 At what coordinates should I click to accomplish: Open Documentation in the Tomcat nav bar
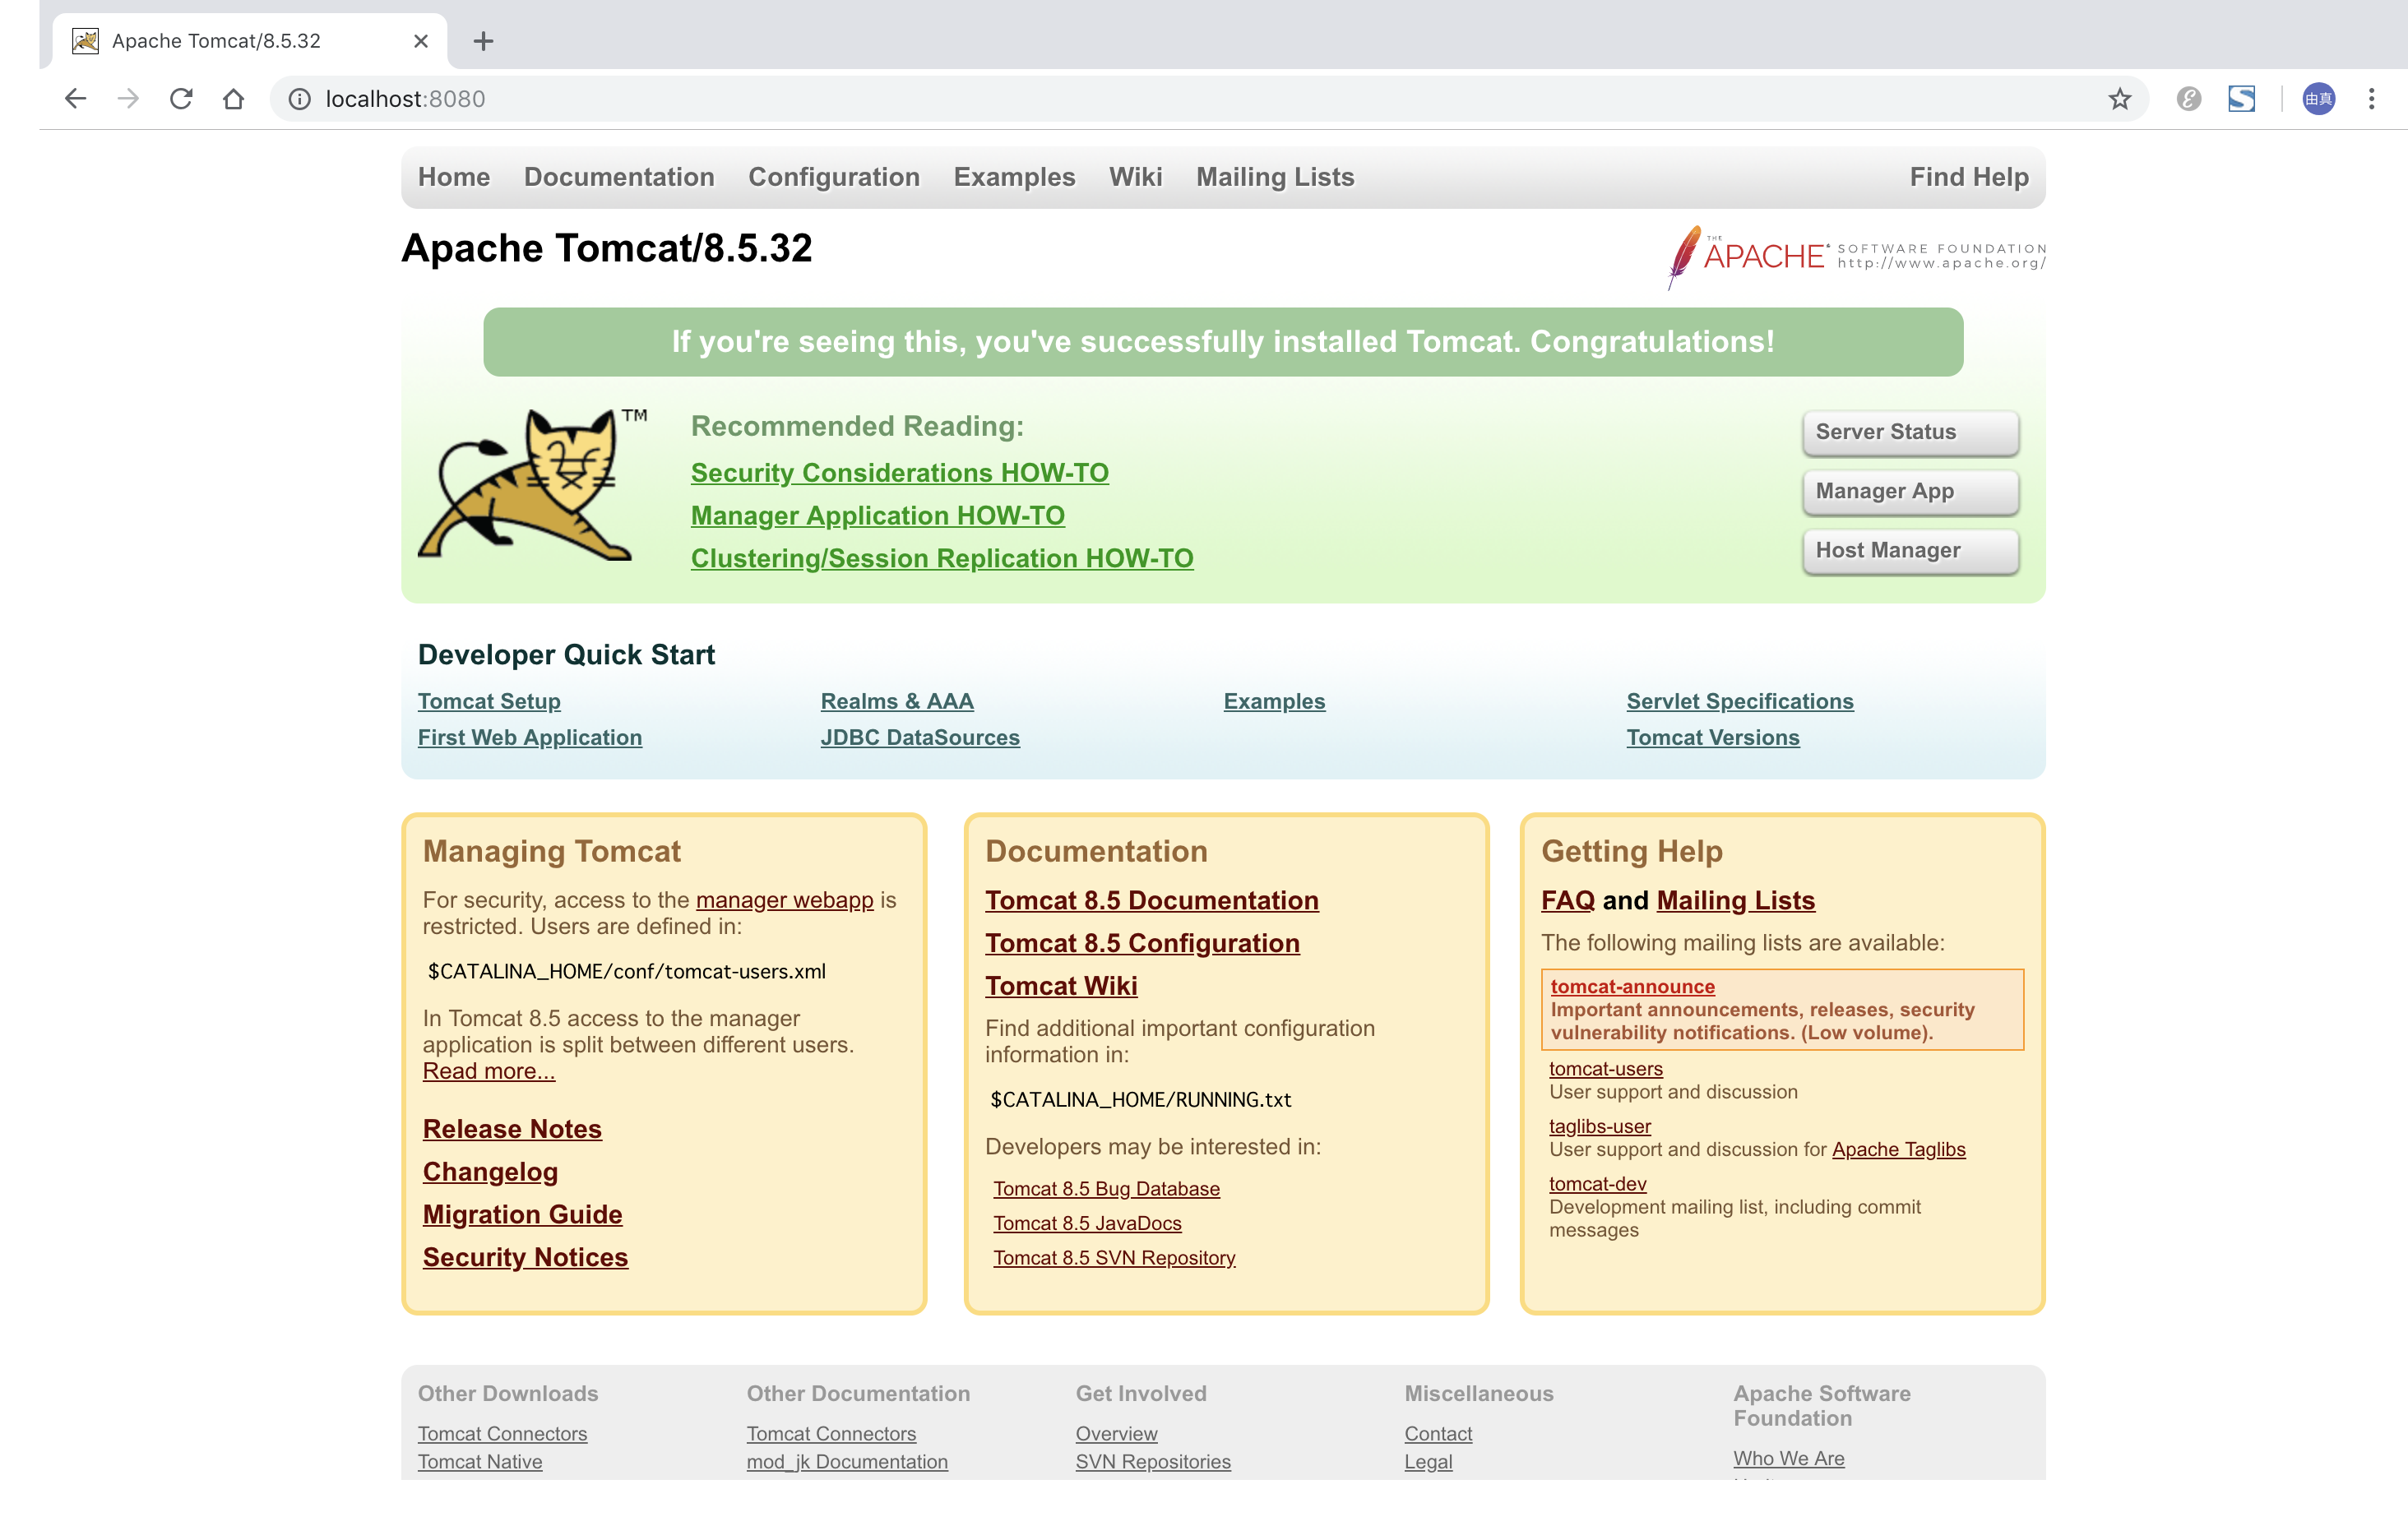(619, 177)
